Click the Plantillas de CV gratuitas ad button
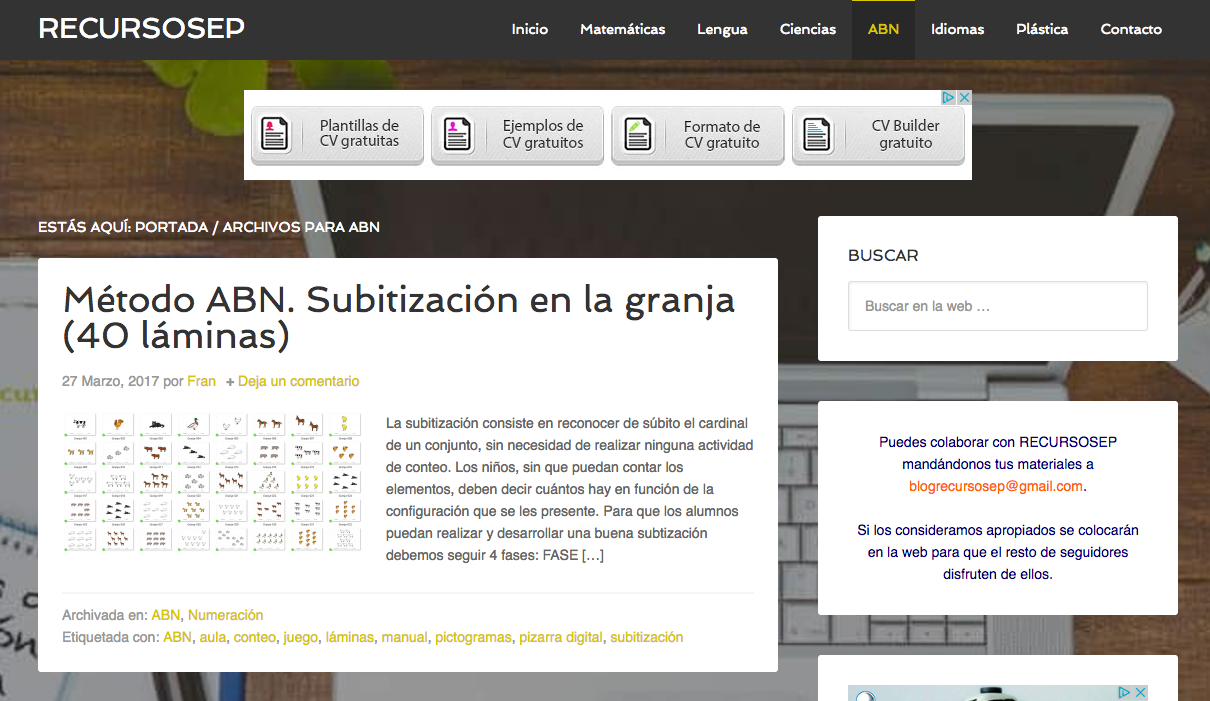The width and height of the screenshot is (1210, 701). click(337, 134)
